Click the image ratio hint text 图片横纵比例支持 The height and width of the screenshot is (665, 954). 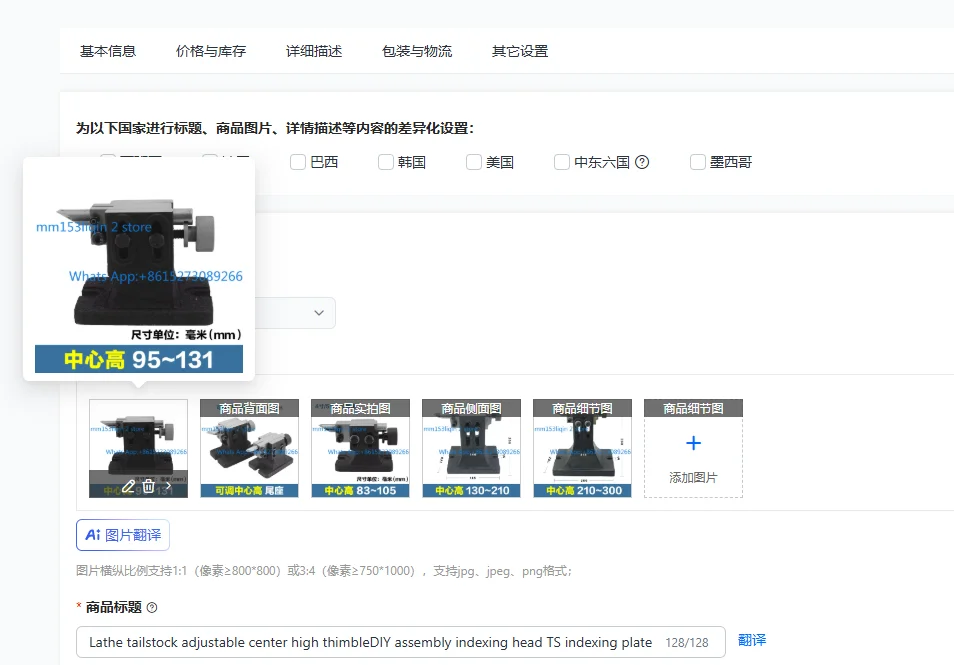click(324, 571)
